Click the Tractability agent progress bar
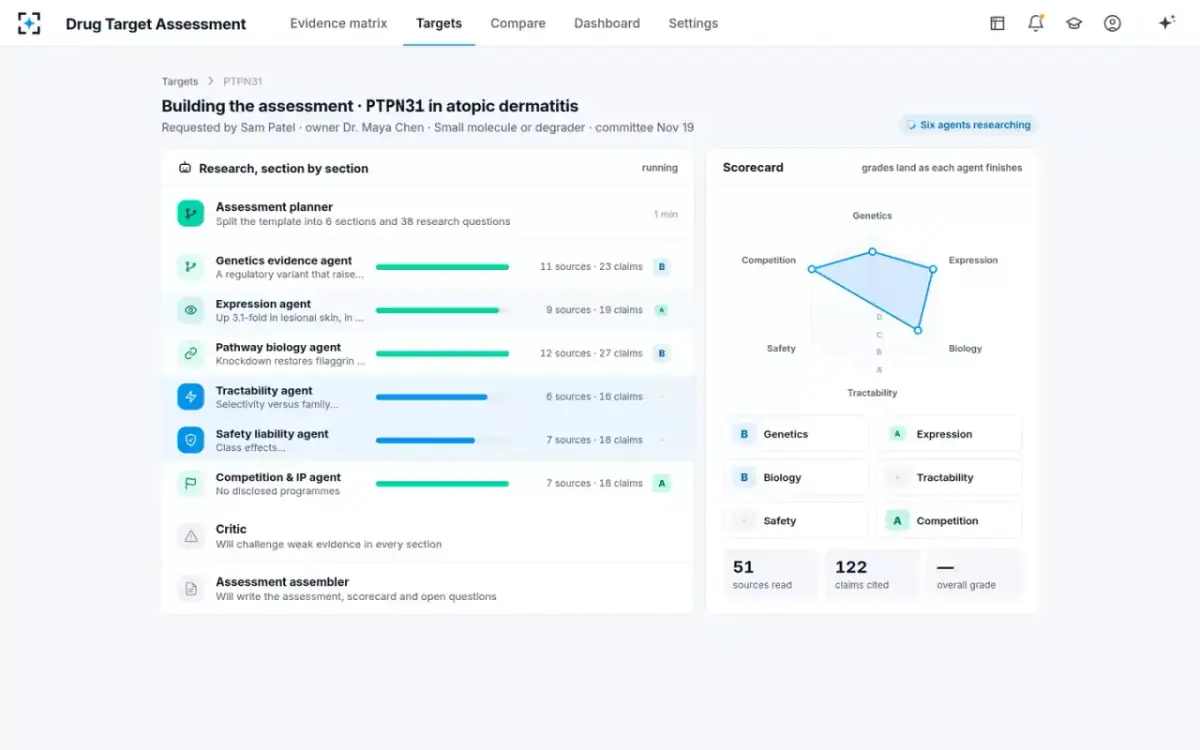 (442, 397)
